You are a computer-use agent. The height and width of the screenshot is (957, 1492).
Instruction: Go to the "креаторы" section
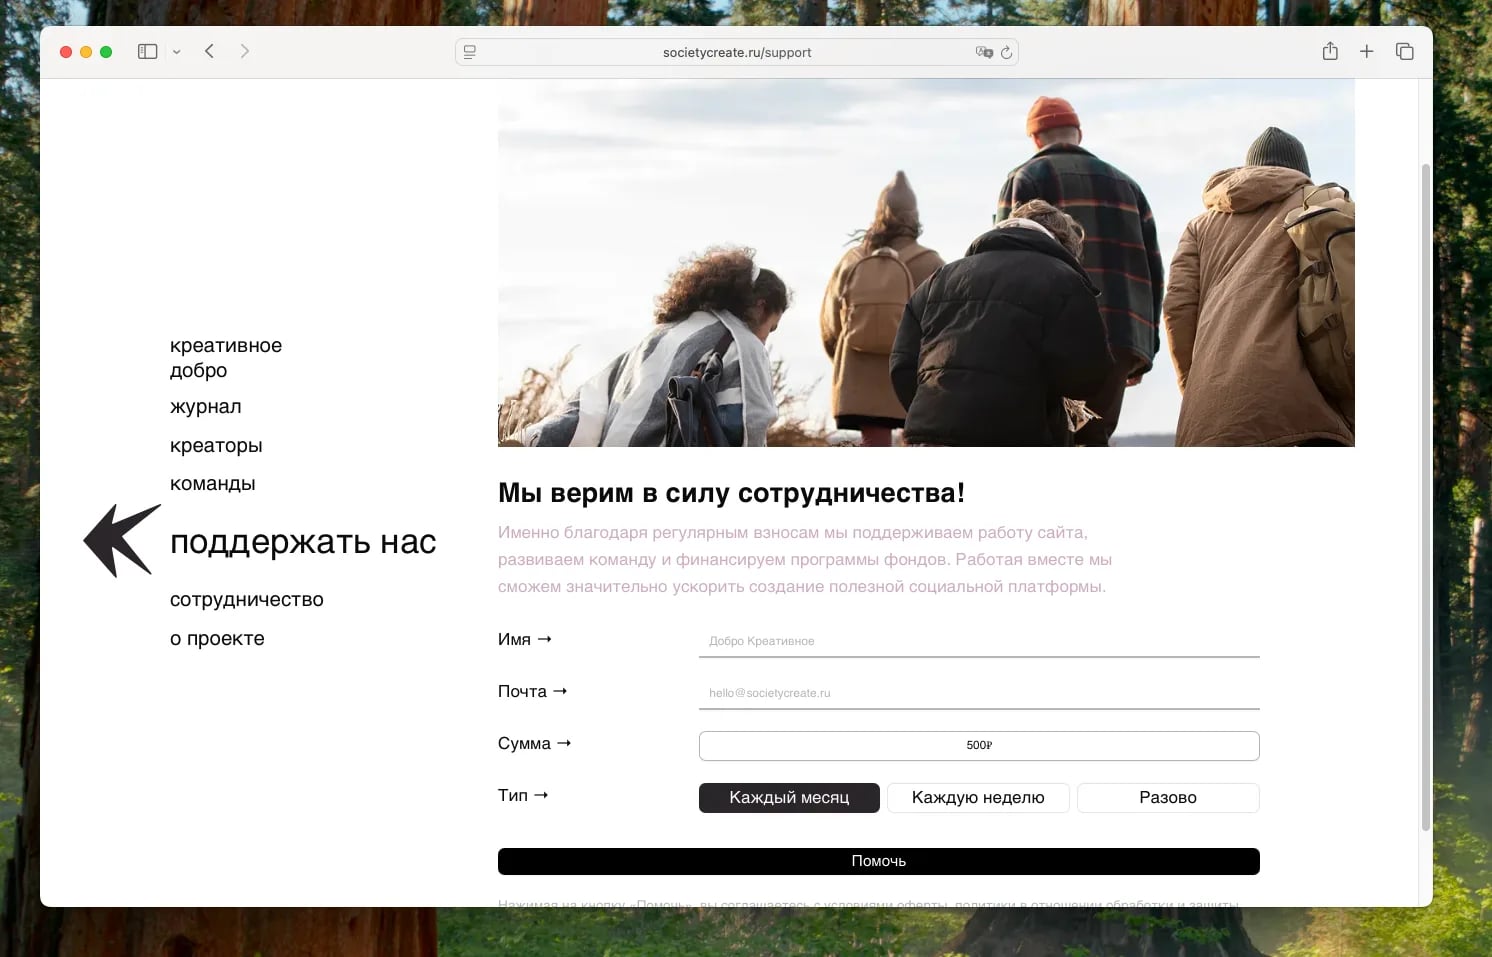tap(216, 446)
